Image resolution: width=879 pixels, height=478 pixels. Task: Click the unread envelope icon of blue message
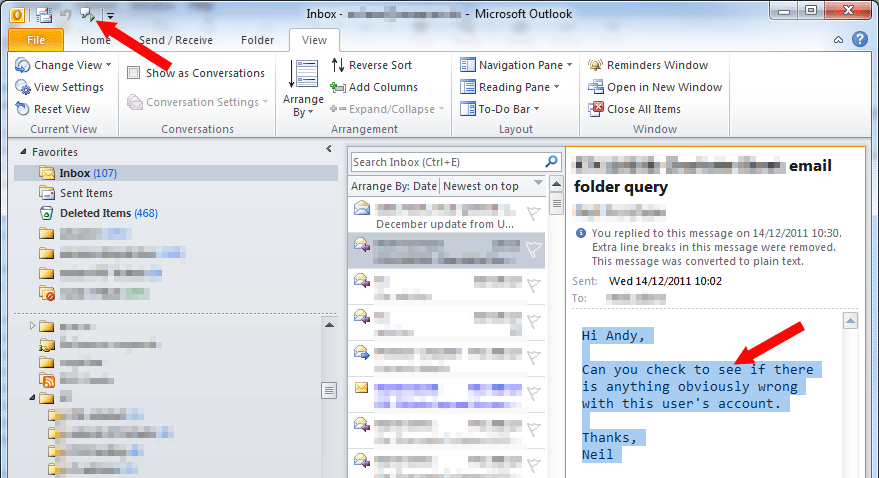click(x=362, y=387)
